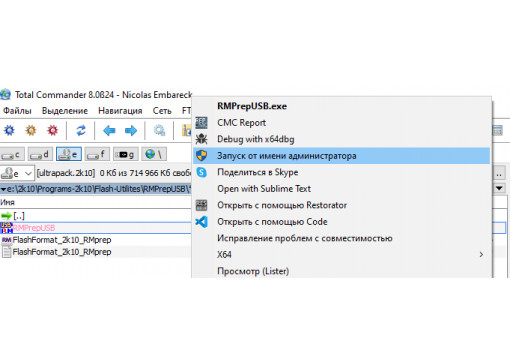Click the blue gear toolbar icon
Image resolution: width=510 pixels, height=364 pixels.
pos(9,130)
